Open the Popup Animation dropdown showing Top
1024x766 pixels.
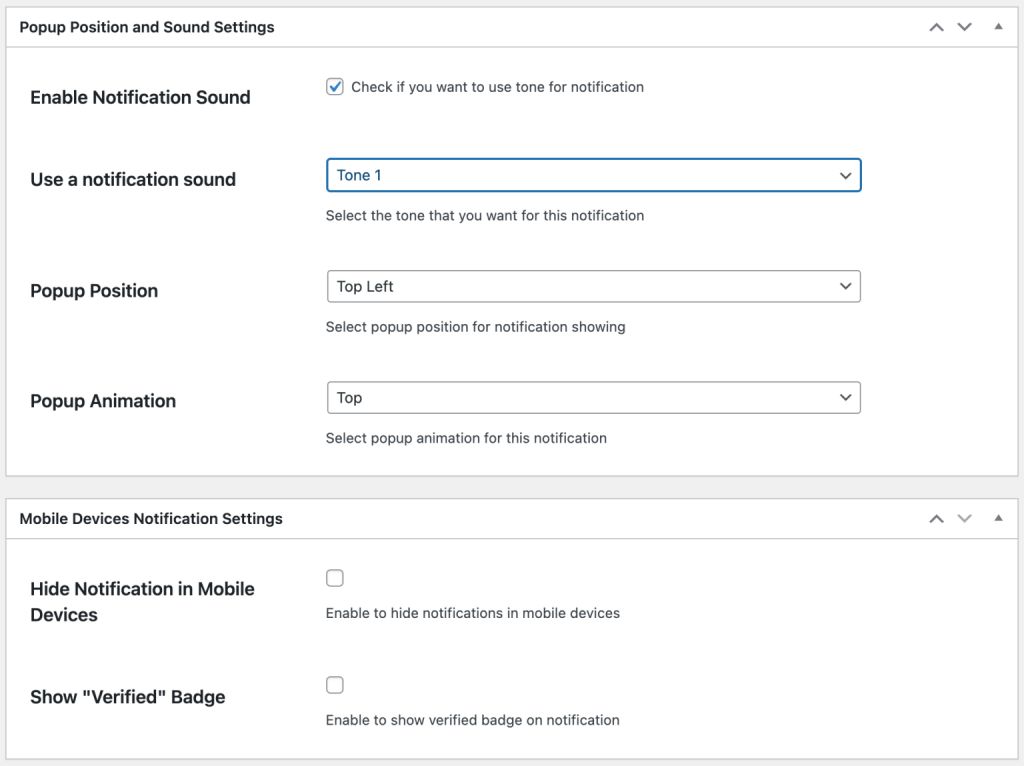[x=593, y=397]
